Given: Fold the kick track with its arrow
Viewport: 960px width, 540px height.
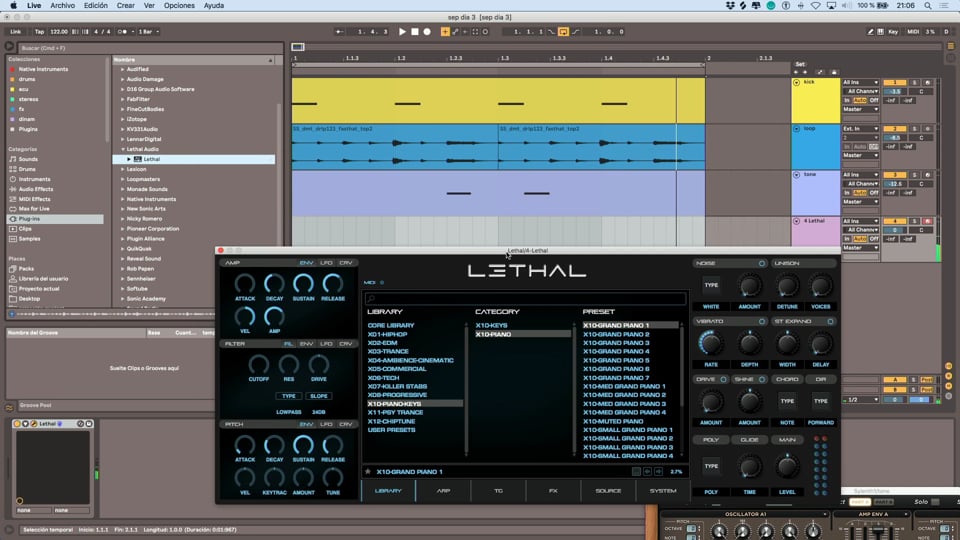Looking at the screenshot, I should 797,83.
